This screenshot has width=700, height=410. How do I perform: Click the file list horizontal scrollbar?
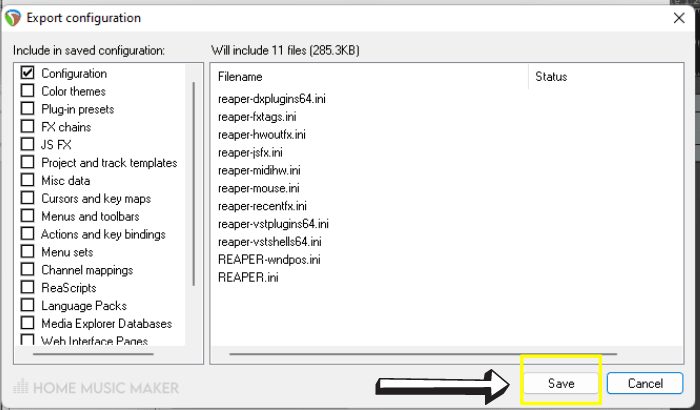point(423,354)
